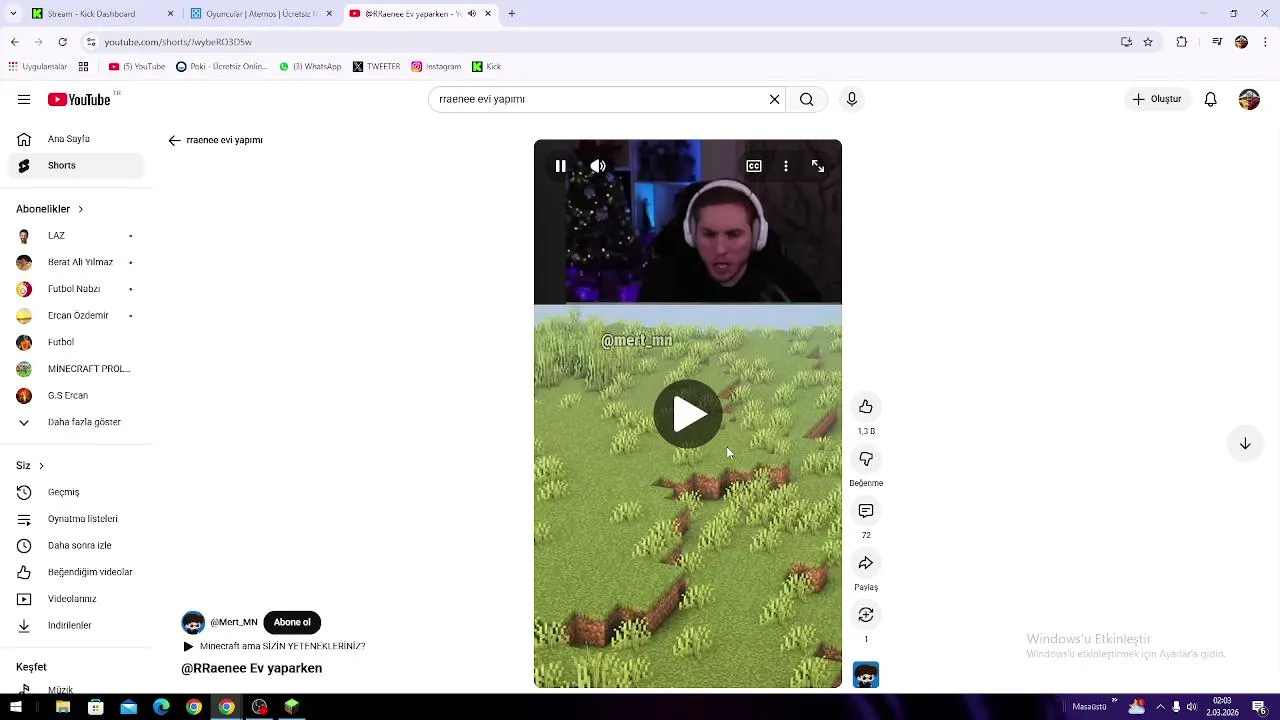Expand the Abonelikler section
The image size is (1280, 720).
[x=50, y=209]
